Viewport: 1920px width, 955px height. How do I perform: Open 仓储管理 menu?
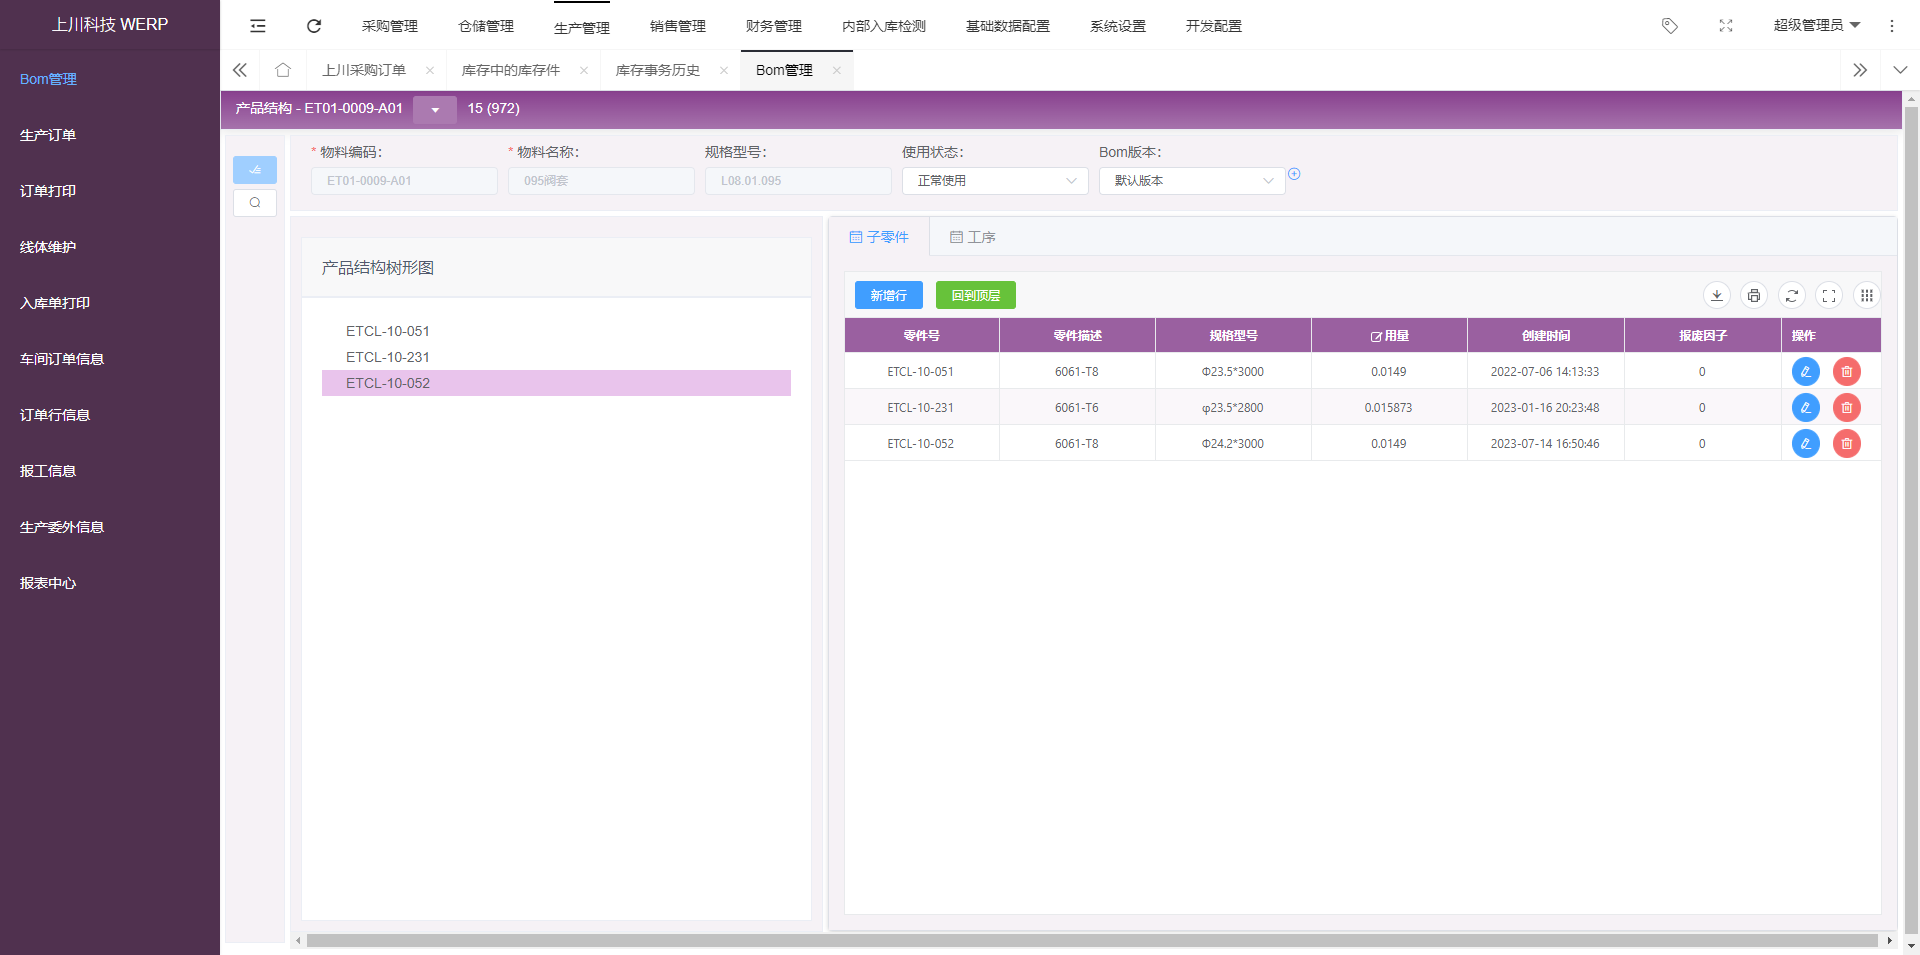(x=486, y=26)
